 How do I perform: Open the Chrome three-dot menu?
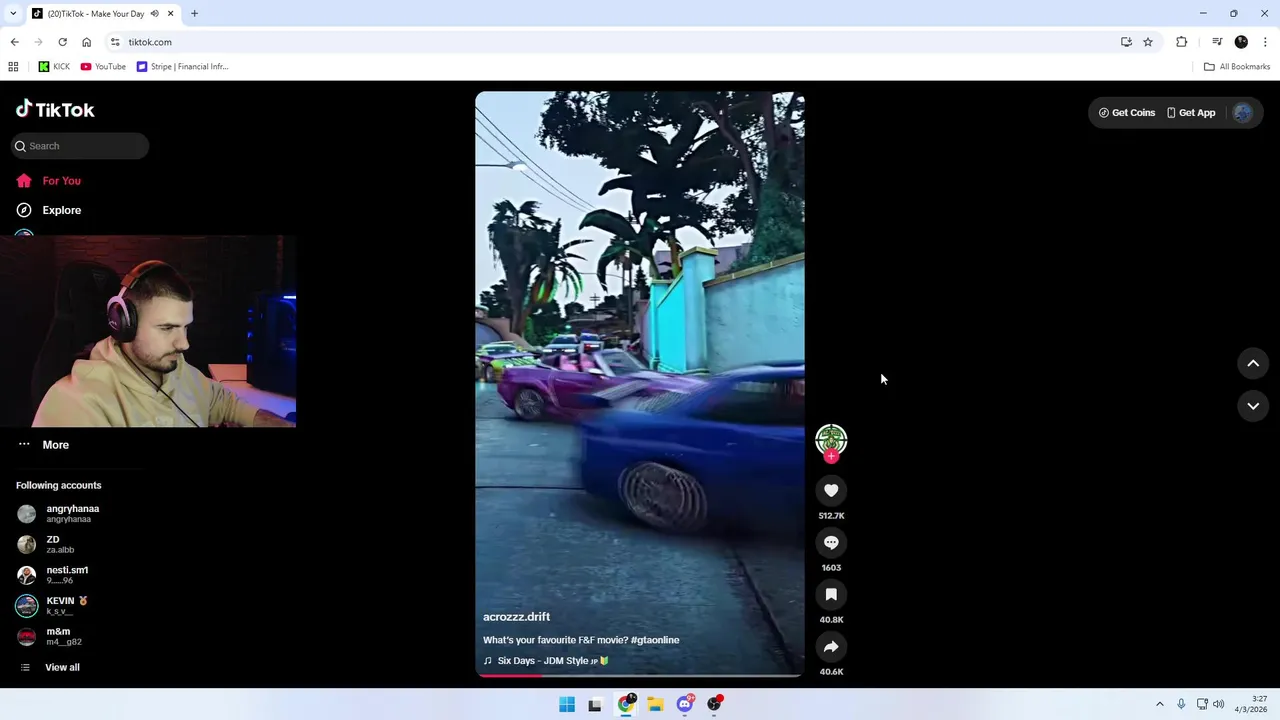click(x=1265, y=42)
